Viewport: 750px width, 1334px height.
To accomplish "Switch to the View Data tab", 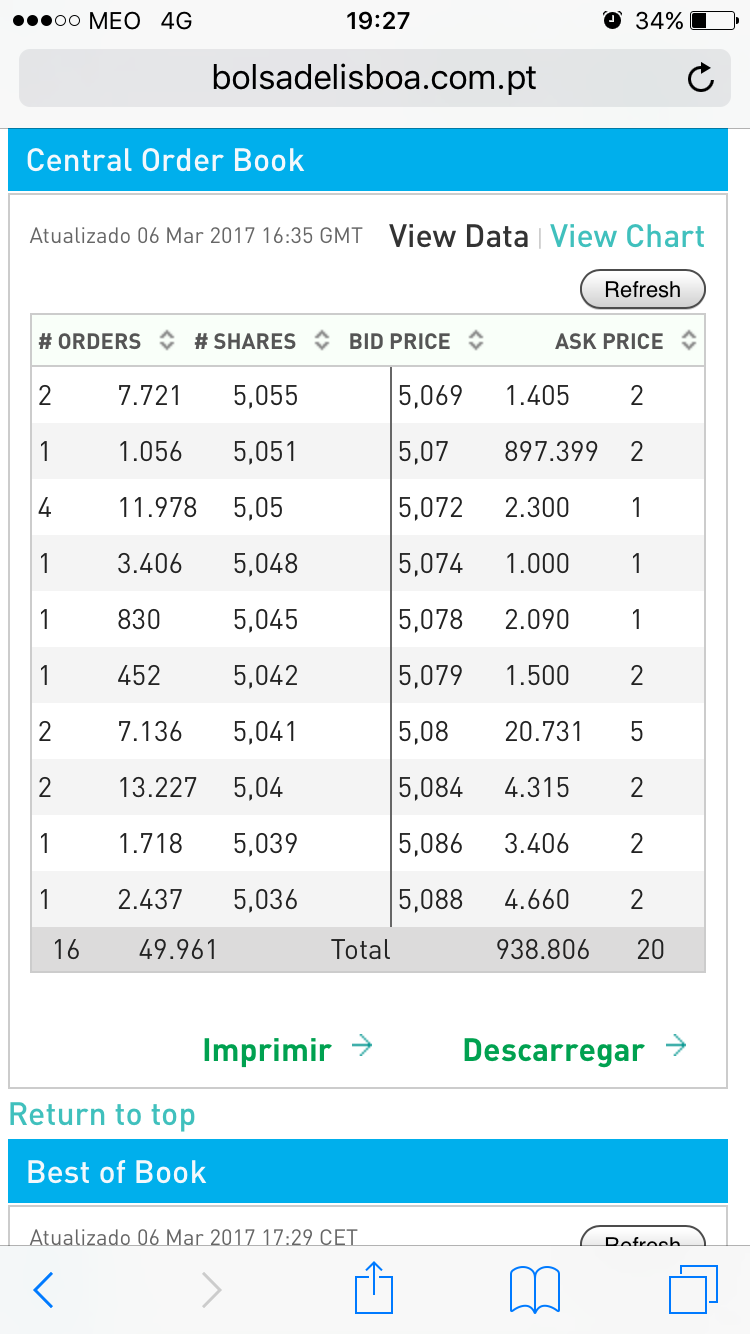I will tap(458, 237).
